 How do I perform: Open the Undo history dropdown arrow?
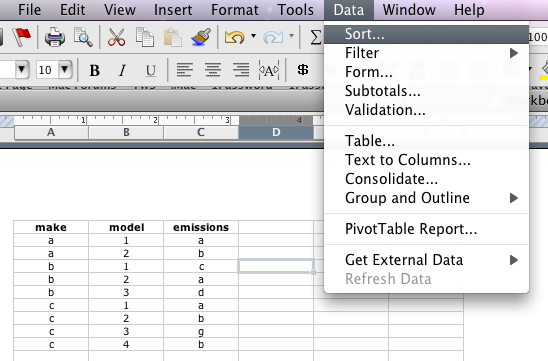coord(253,36)
